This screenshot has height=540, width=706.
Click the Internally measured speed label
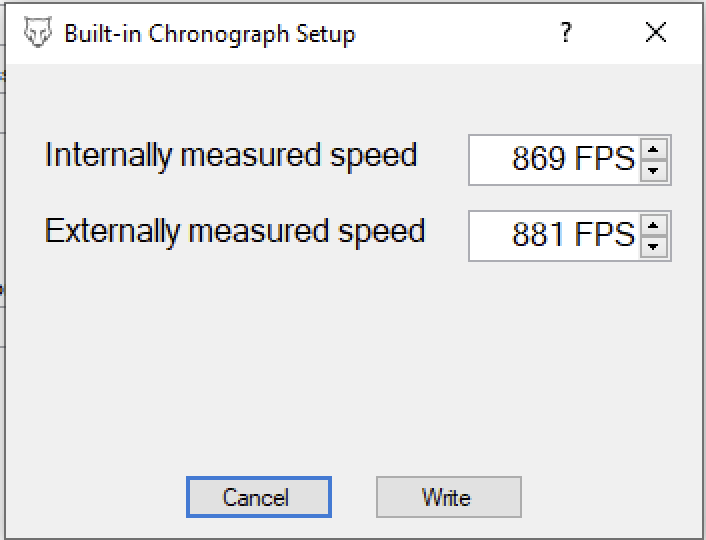point(231,156)
